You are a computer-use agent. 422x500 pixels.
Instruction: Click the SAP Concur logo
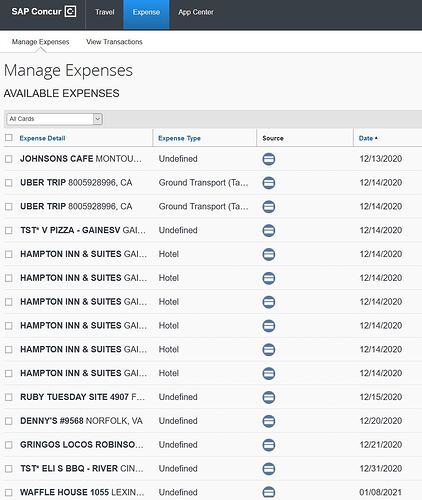(44, 12)
